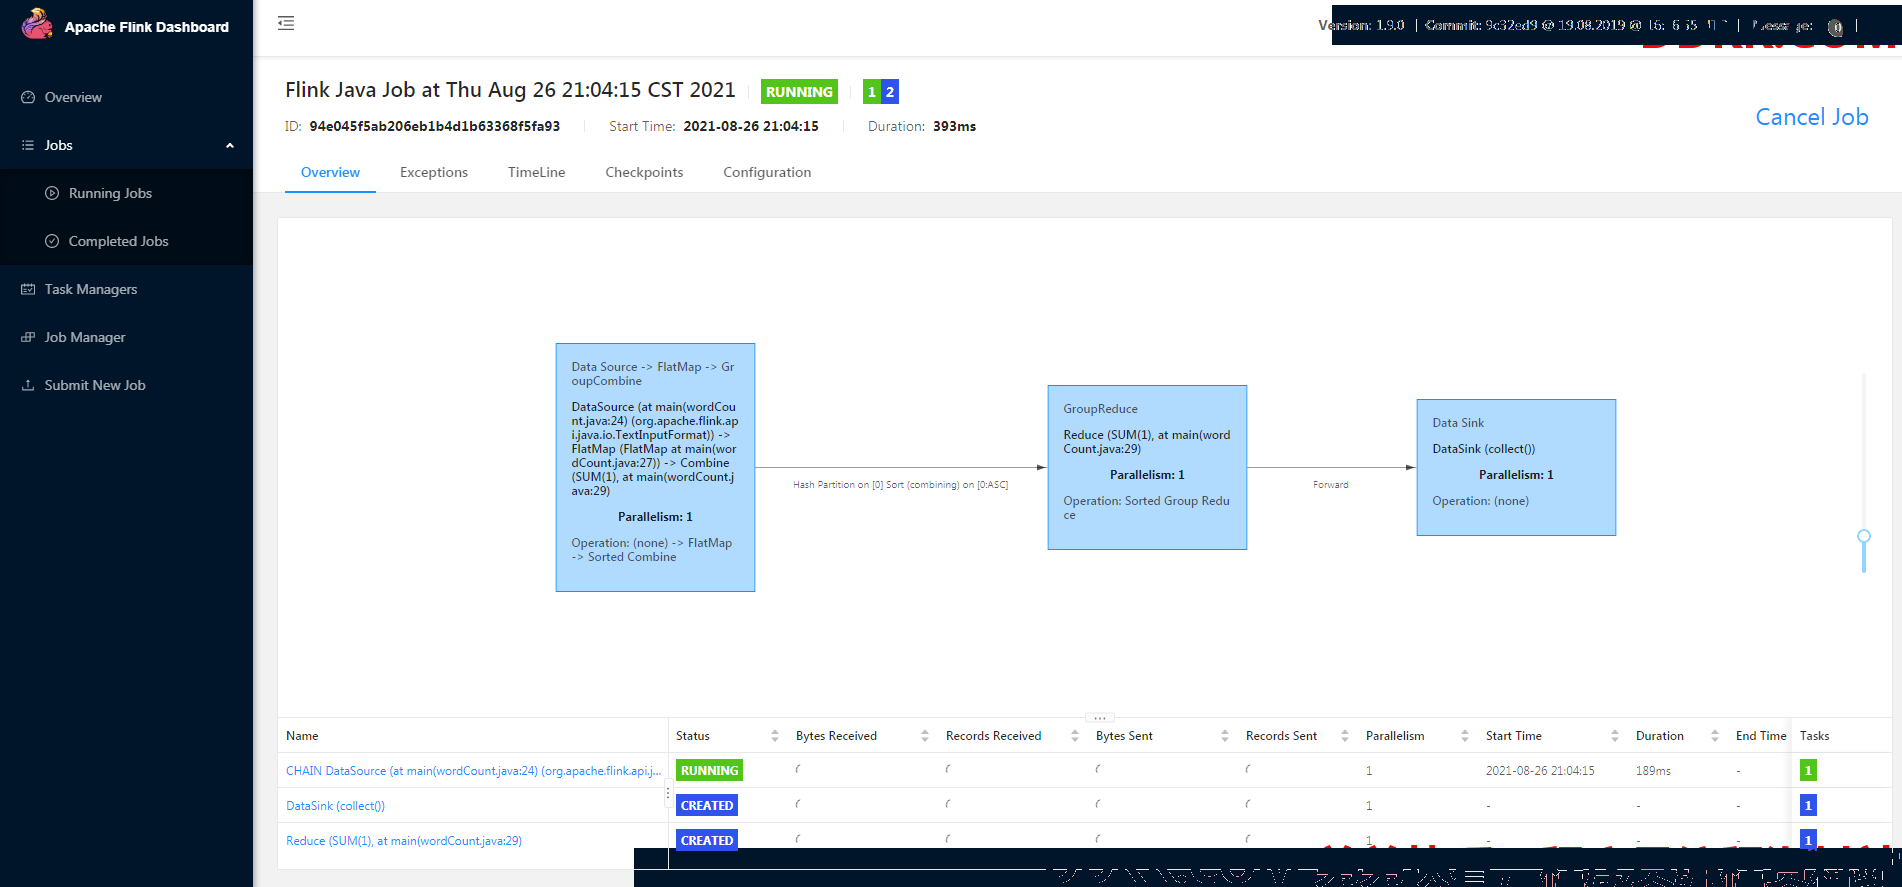This screenshot has width=1902, height=887.
Task: Click the start time 2021-08-26 21:04:15 in header
Action: [x=751, y=126]
